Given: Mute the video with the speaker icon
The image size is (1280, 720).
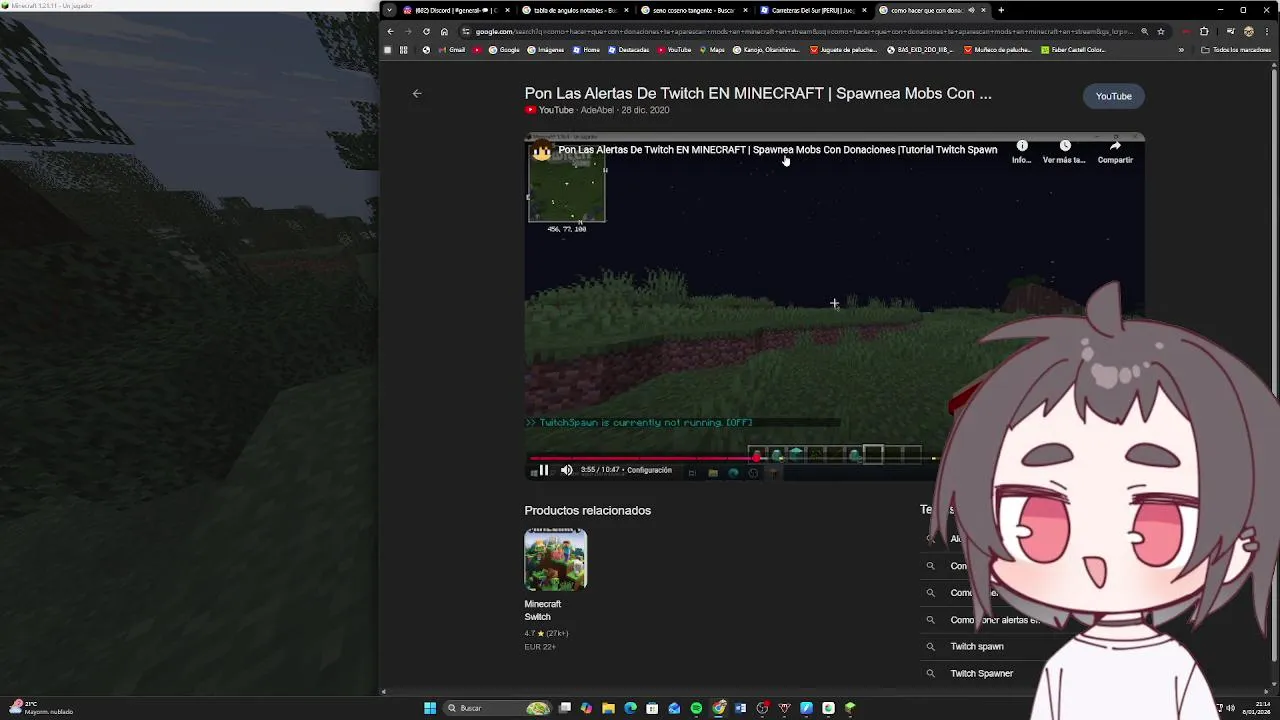Looking at the screenshot, I should pyautogui.click(x=567, y=470).
